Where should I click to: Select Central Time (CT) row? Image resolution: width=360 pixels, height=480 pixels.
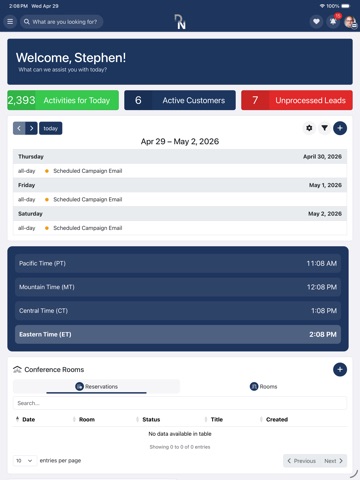[x=178, y=311]
